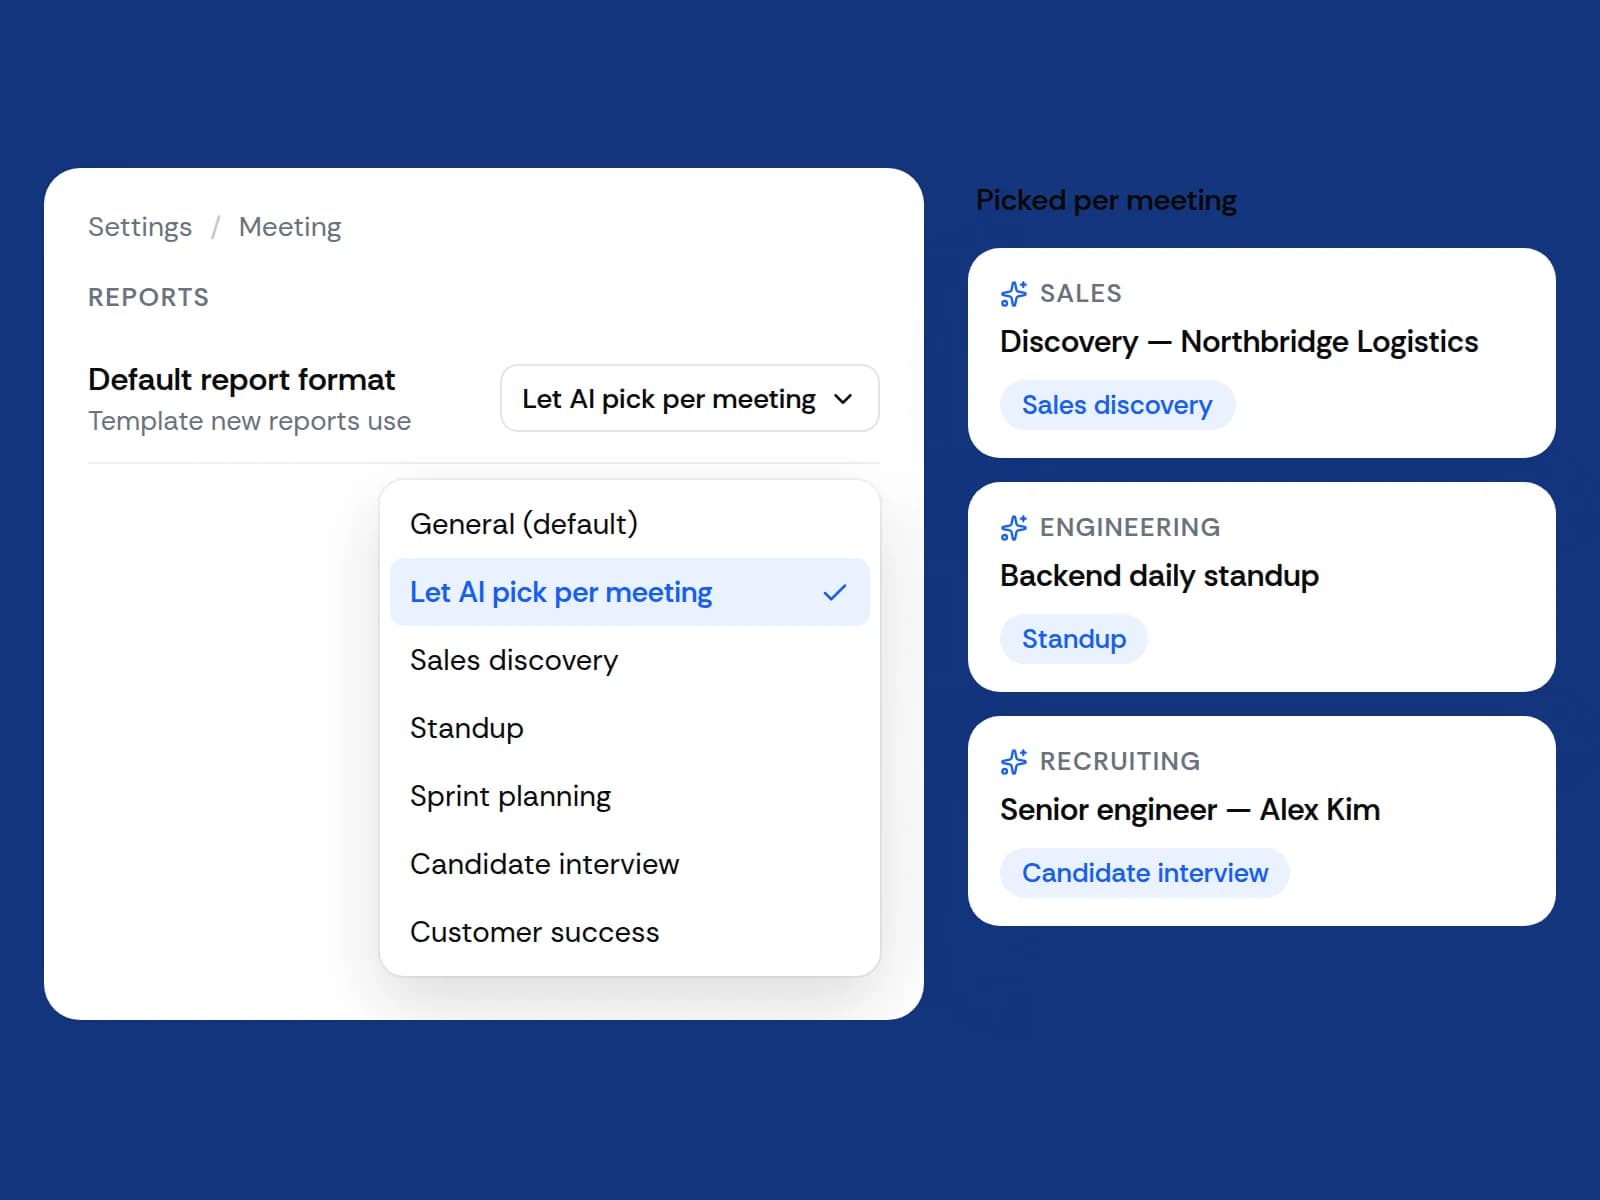1600x1200 pixels.
Task: Click the Meeting breadcrumb link
Action: coord(290,227)
